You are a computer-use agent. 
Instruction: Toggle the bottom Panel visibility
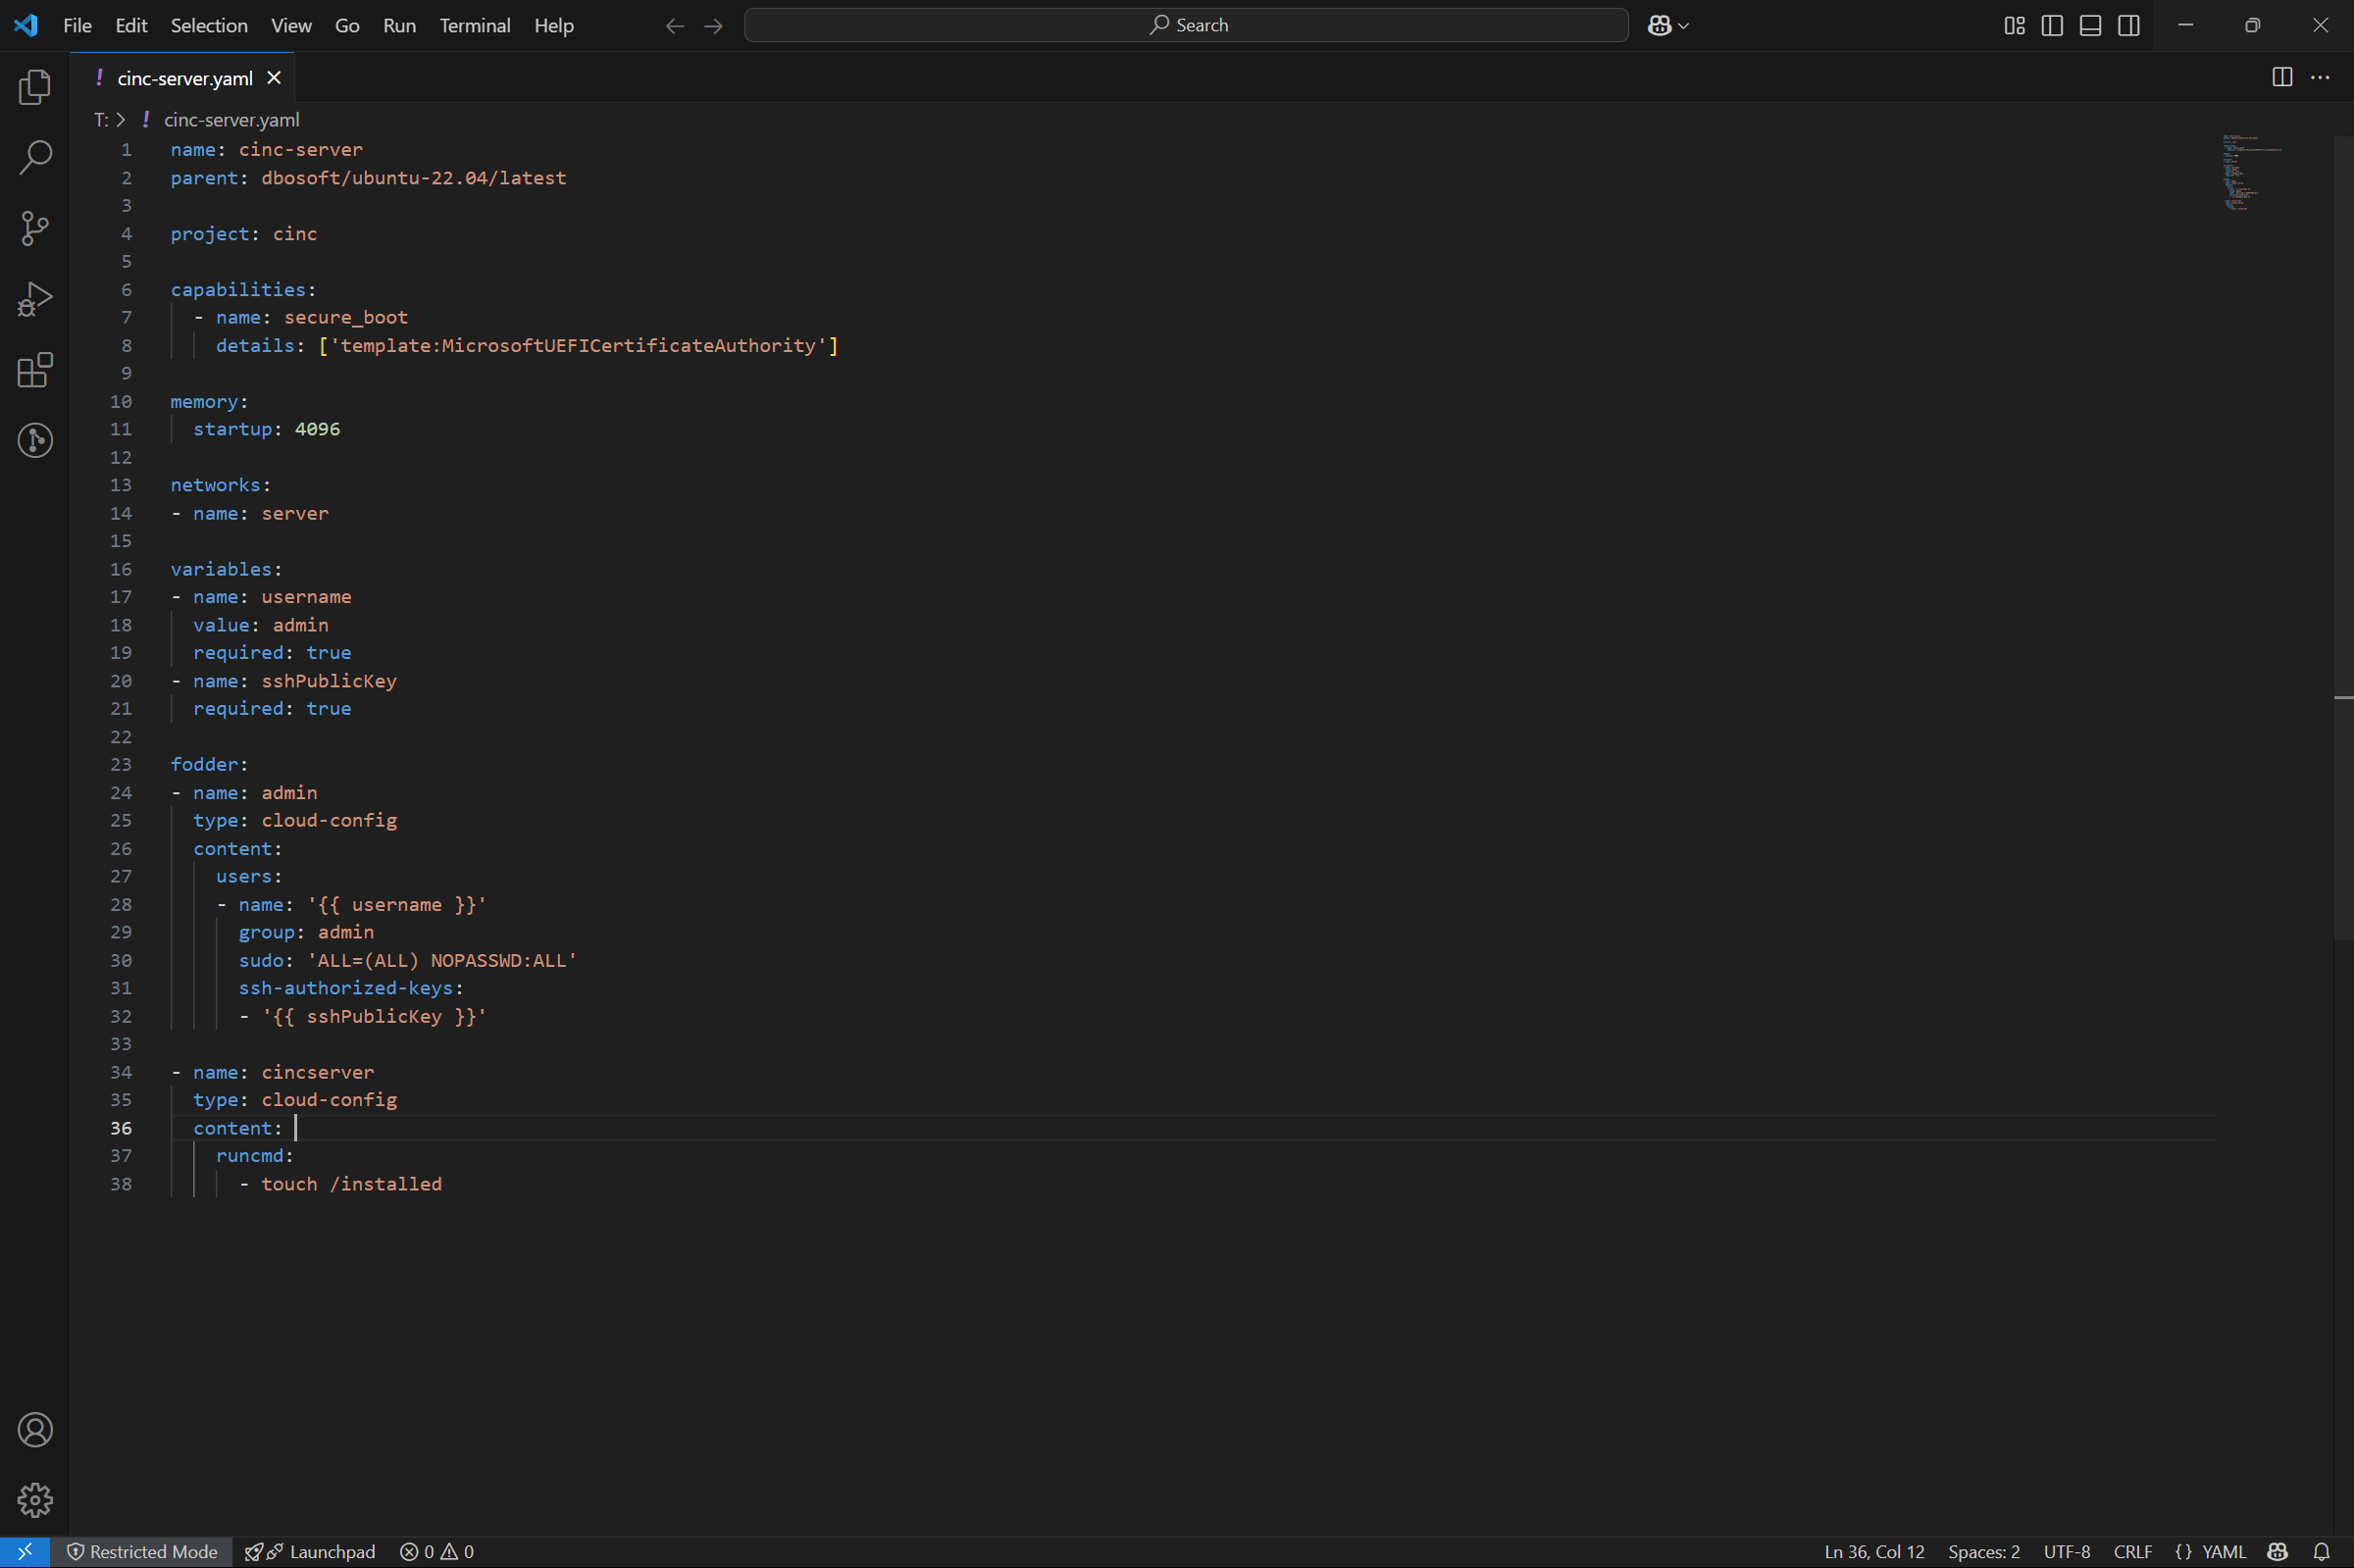(x=2090, y=25)
